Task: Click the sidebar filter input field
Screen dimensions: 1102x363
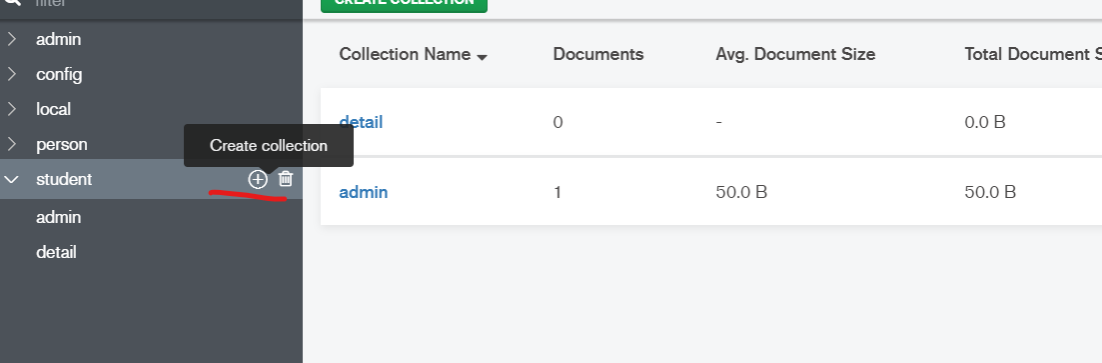Action: tap(165, 4)
